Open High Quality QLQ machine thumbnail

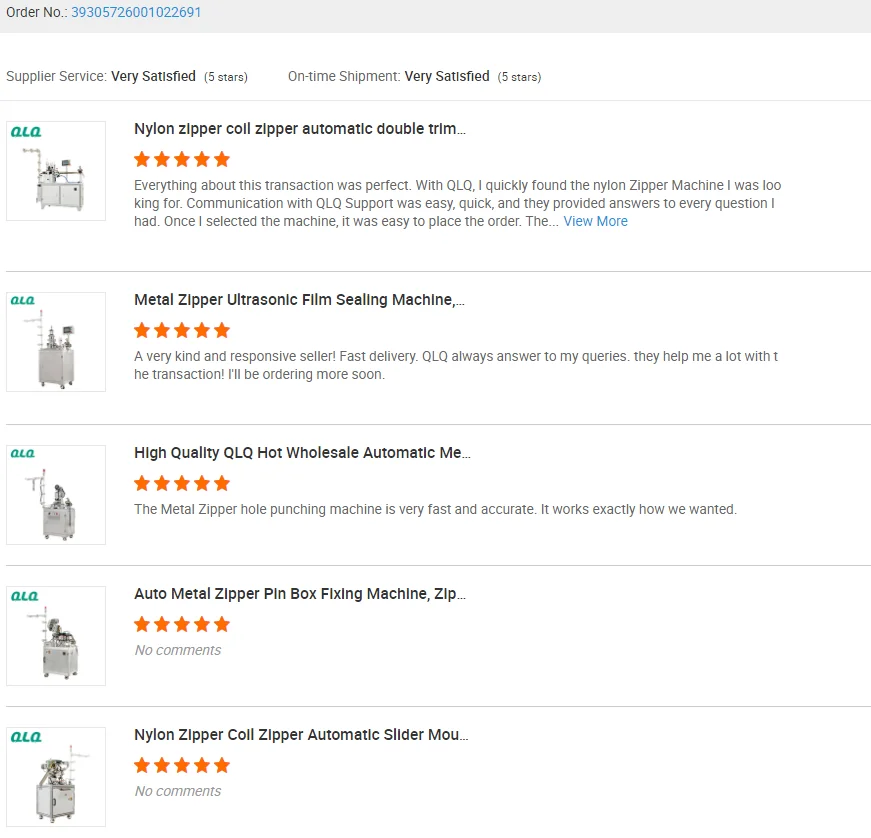56,495
